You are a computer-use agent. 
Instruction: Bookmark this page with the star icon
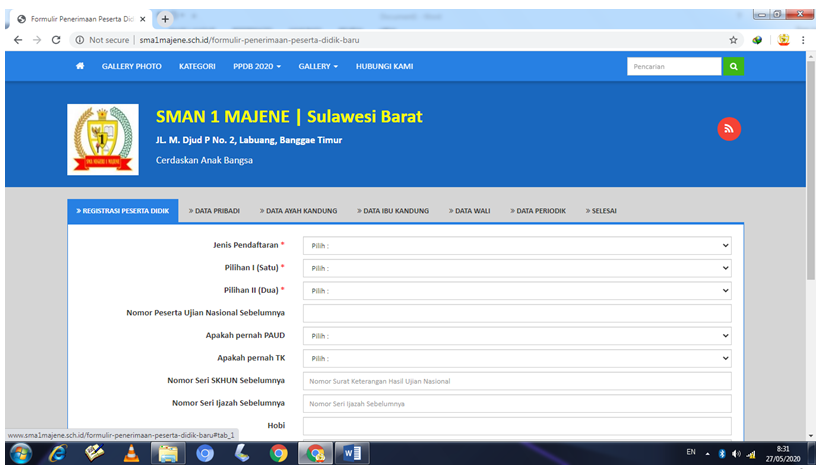(733, 40)
